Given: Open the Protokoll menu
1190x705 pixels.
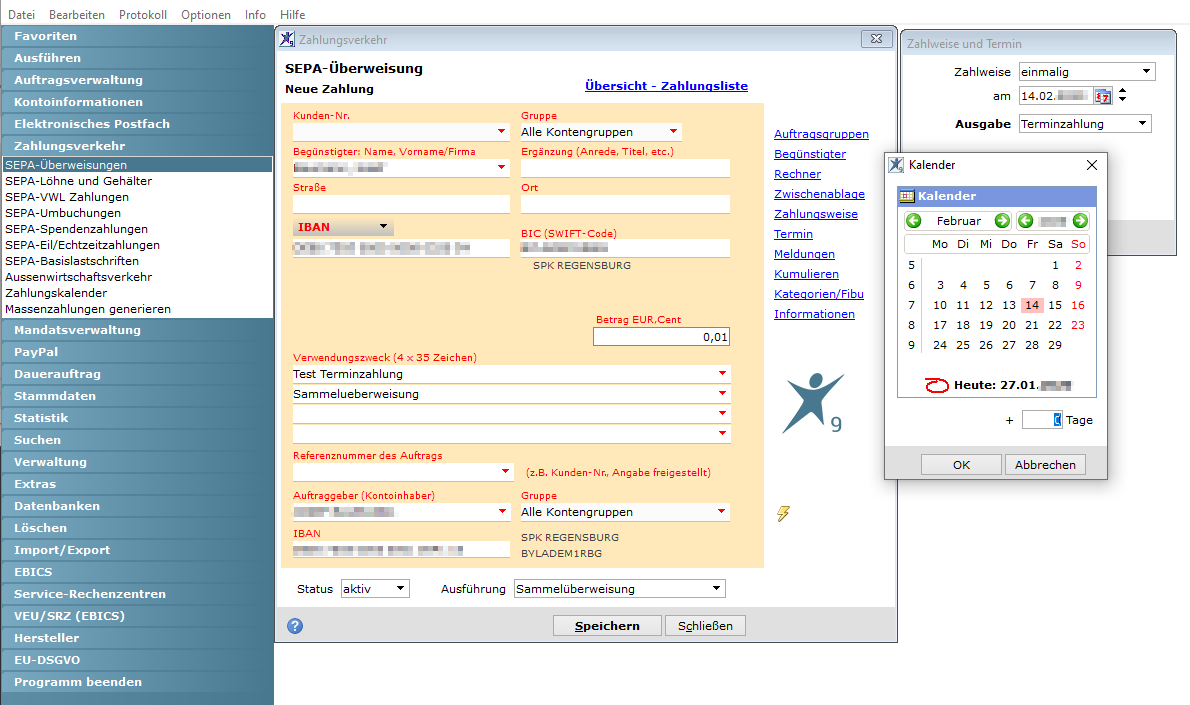Looking at the screenshot, I should [143, 14].
